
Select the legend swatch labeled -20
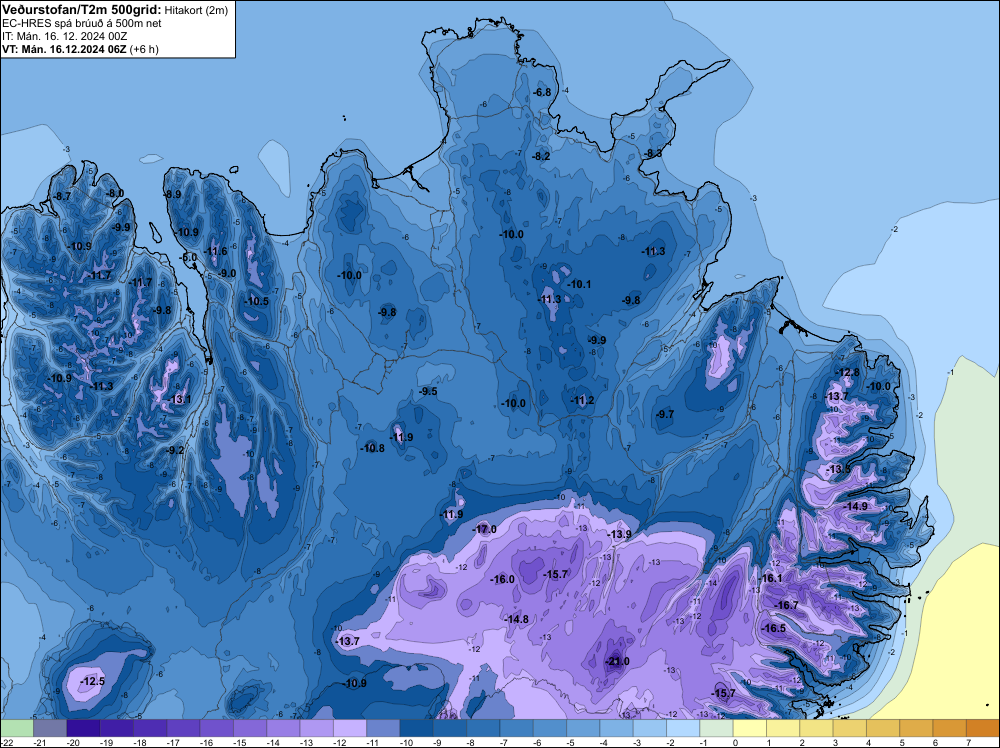tap(83, 728)
